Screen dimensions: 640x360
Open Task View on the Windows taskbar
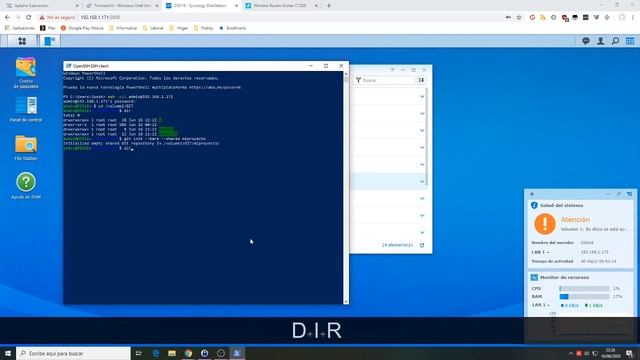coord(138,353)
